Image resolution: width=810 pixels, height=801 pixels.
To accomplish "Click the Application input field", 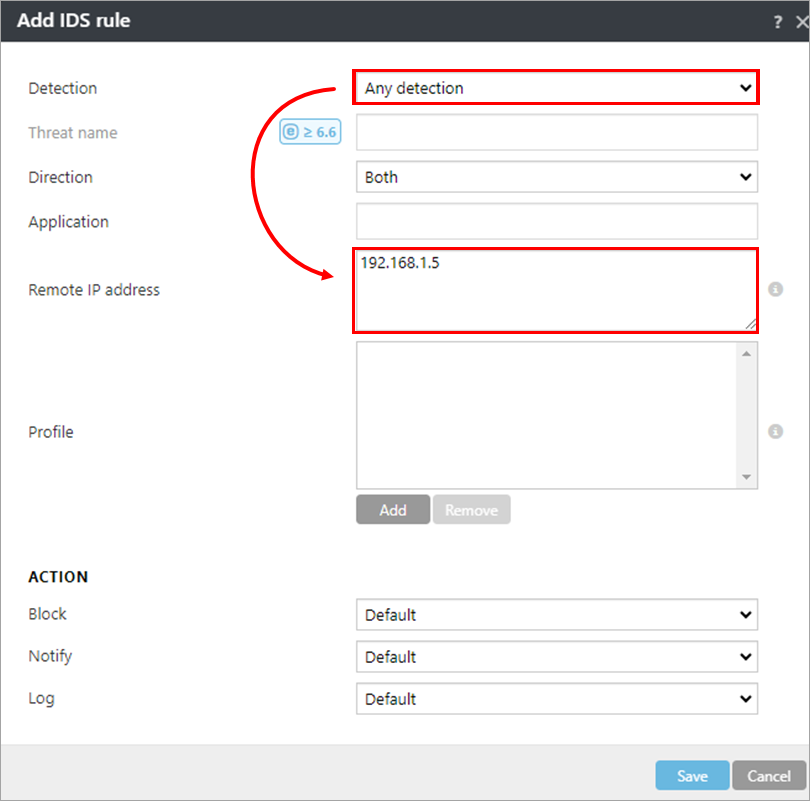I will (556, 221).
